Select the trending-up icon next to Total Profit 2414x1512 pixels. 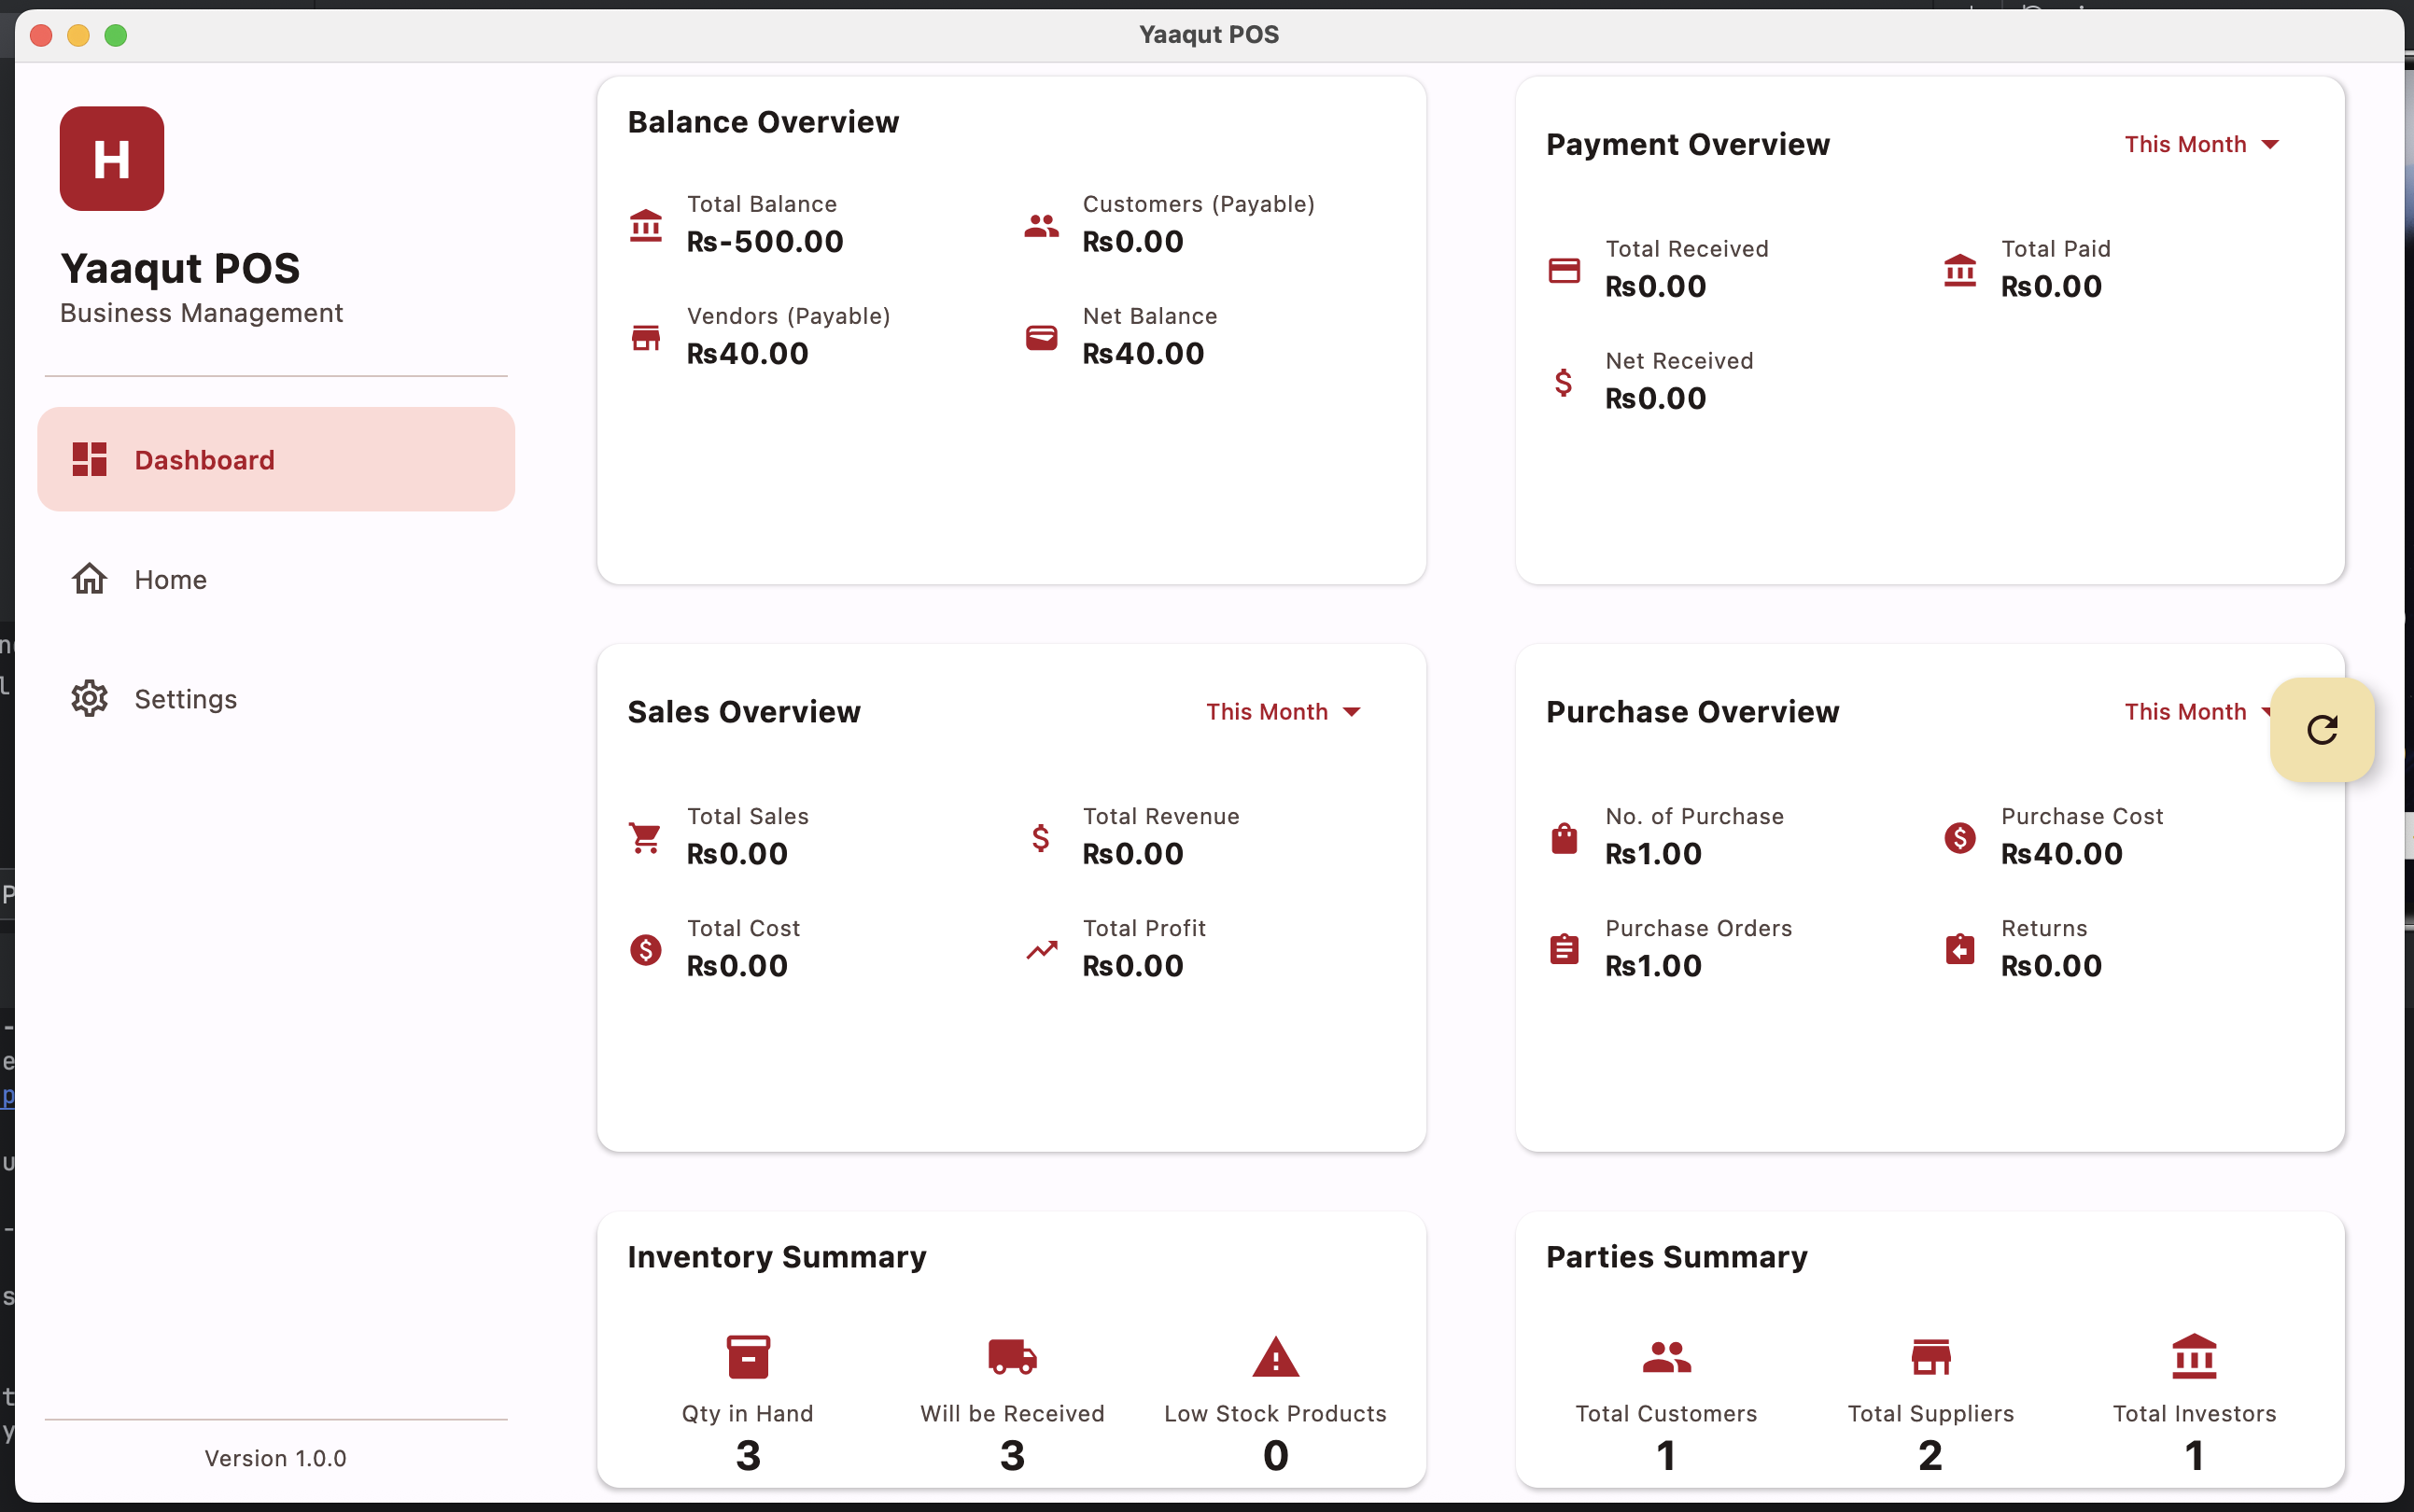click(x=1041, y=949)
